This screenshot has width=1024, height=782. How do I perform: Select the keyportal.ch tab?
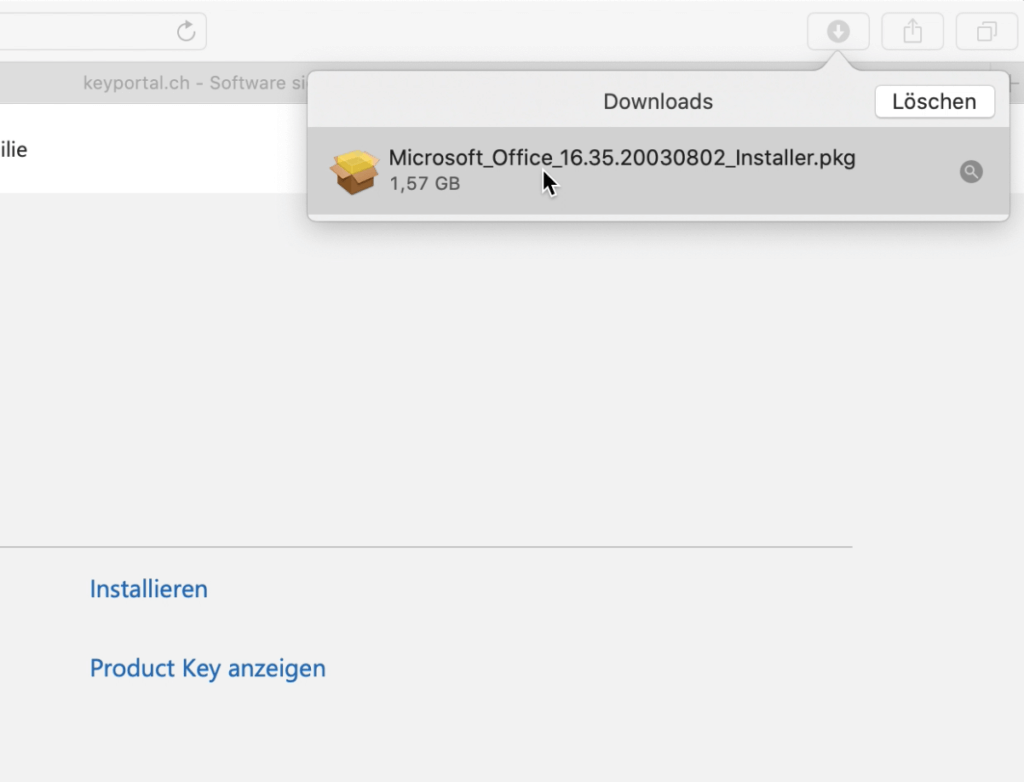coord(195,83)
